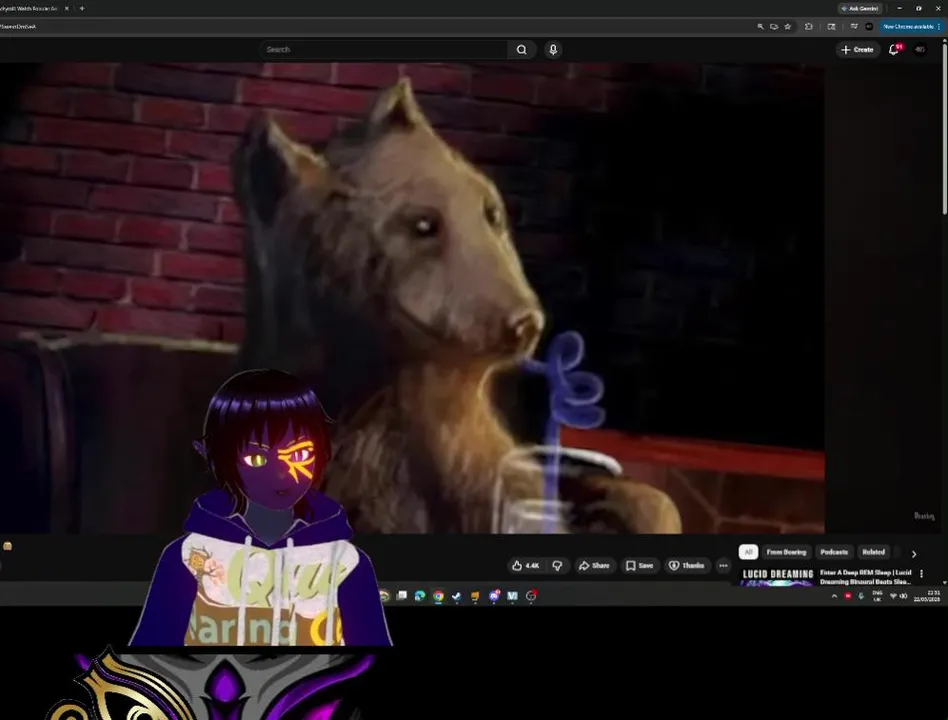Viewport: 948px width, 720px height.
Task: Click the zoom magnifier icon in address bar
Action: 760,27
